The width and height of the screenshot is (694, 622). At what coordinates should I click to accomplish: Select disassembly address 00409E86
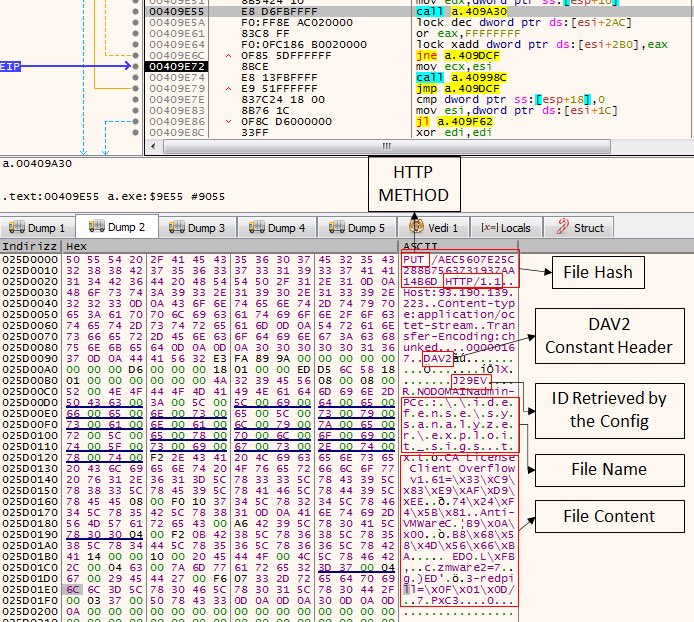pyautogui.click(x=177, y=121)
